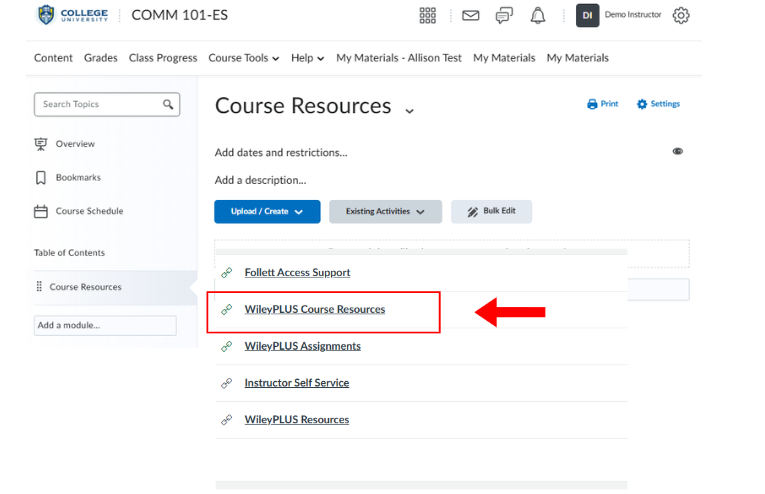The height and width of the screenshot is (494, 765).
Task: Click link icon beside WileyPLUS Course Resources
Action: point(226,309)
